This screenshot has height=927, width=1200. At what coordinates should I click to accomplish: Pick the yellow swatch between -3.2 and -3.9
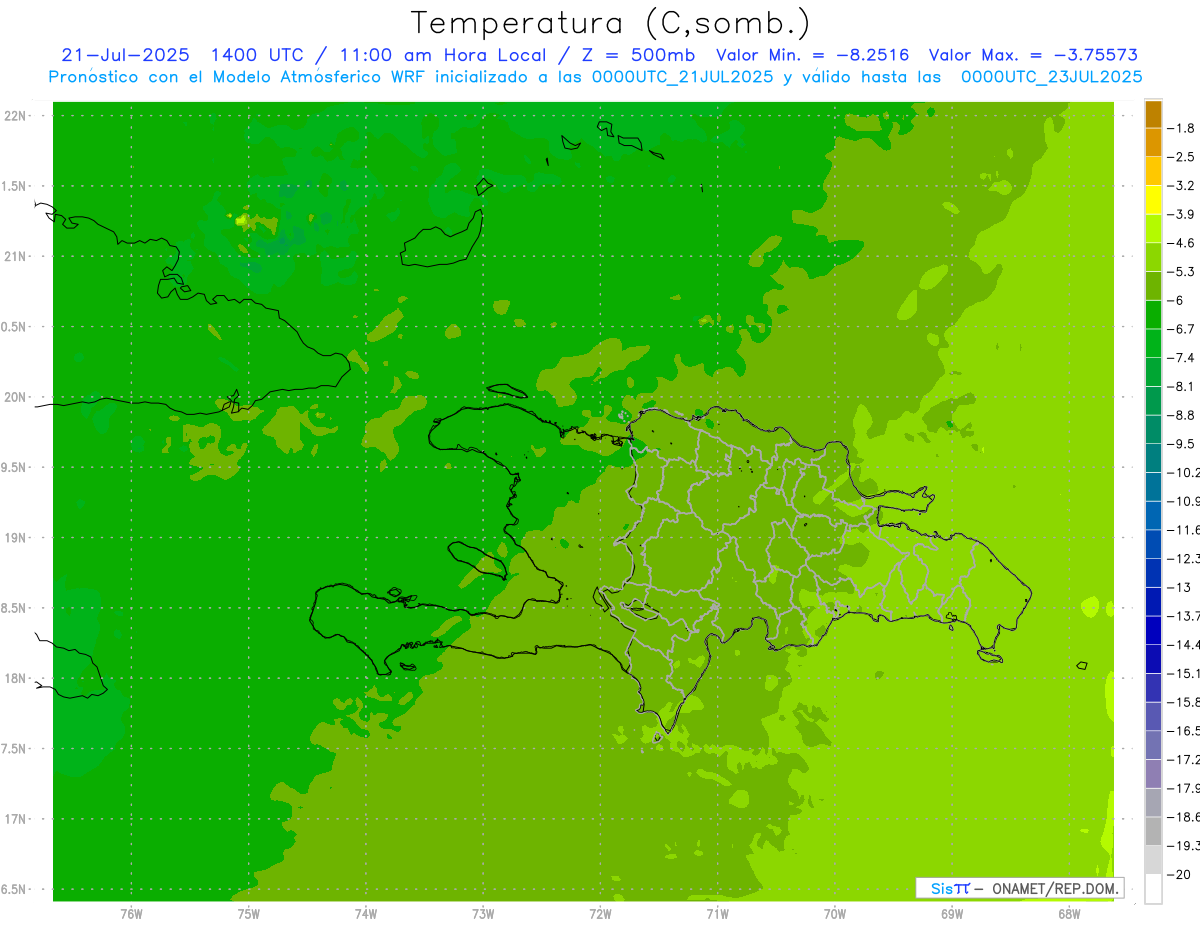1153,200
